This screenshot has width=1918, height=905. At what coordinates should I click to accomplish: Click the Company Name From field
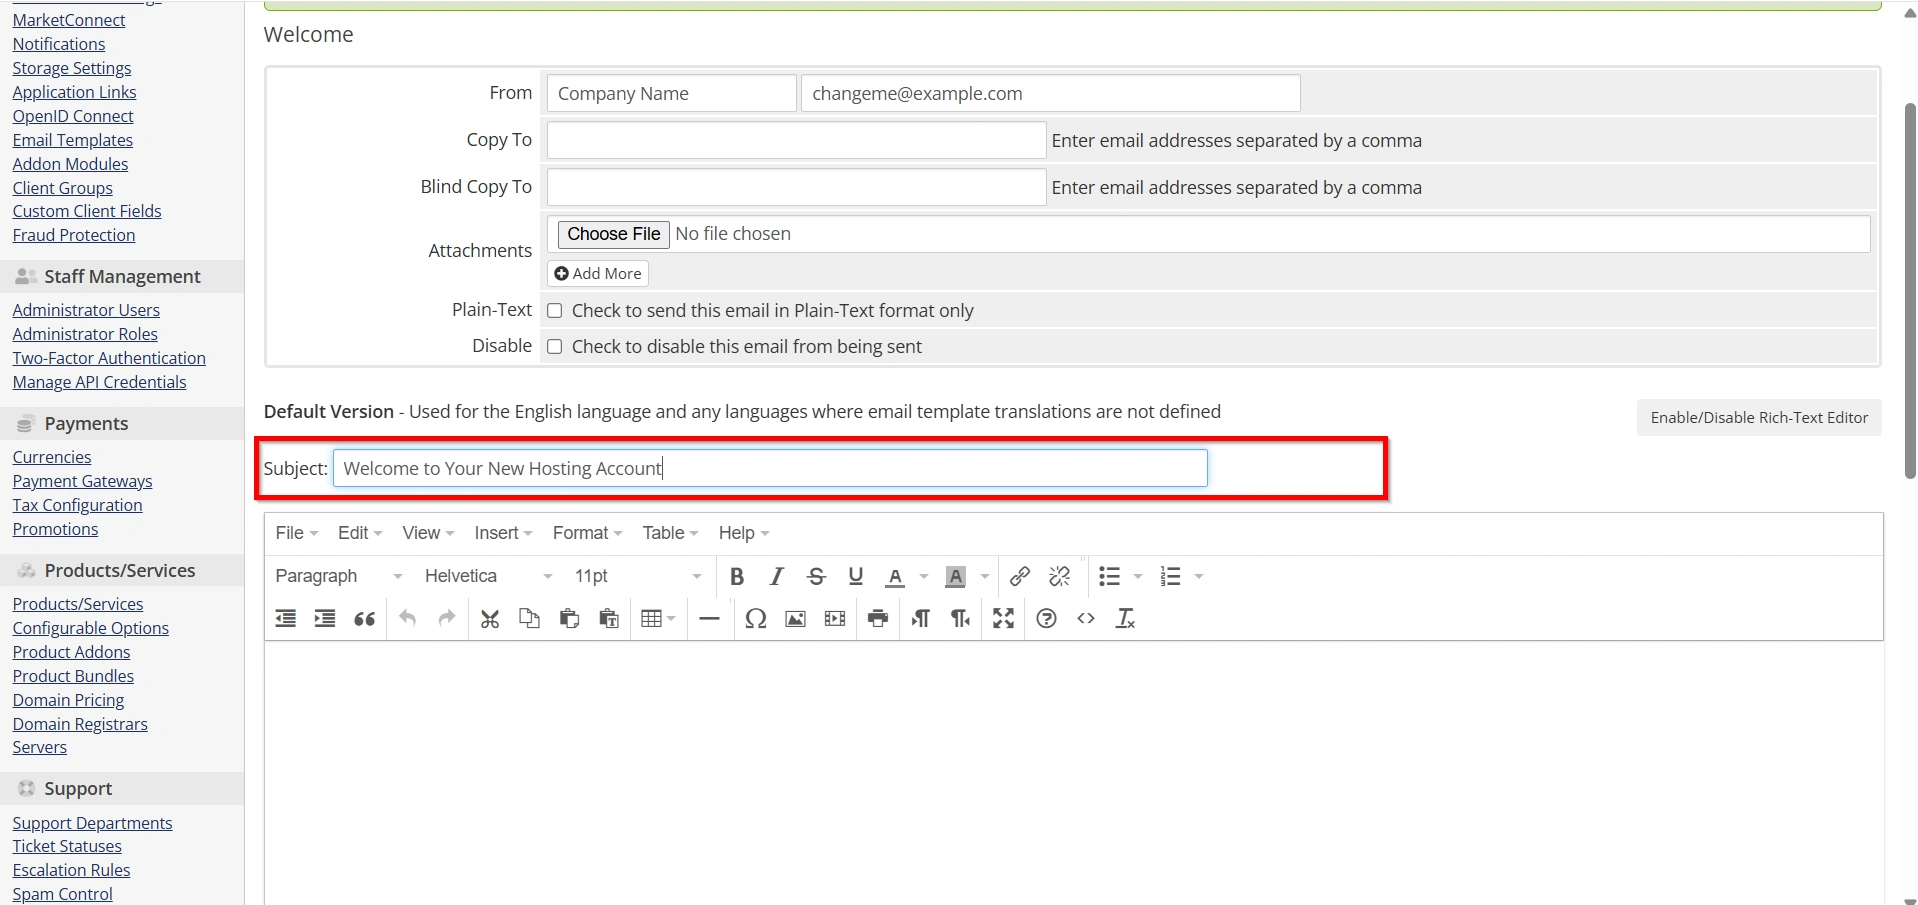point(671,93)
